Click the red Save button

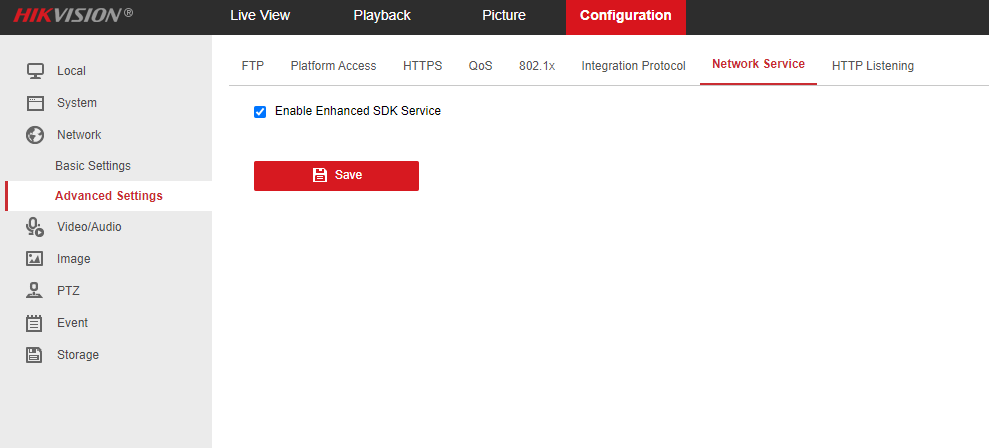(x=336, y=175)
